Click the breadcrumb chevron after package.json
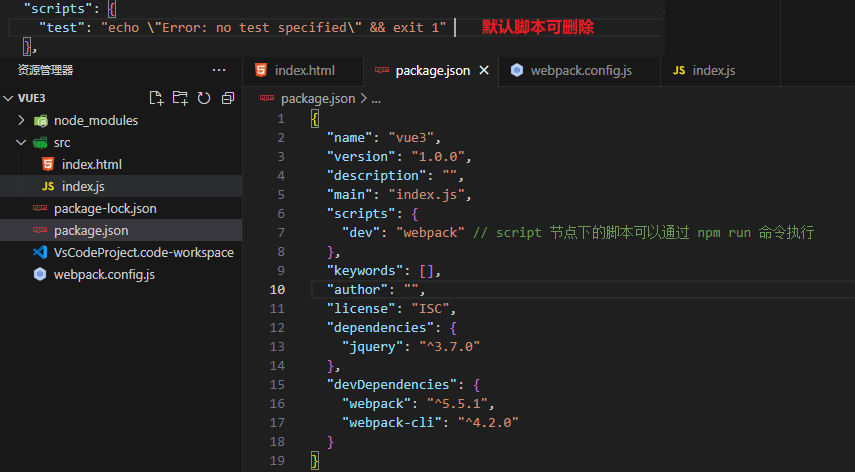The width and height of the screenshot is (855, 472). pyautogui.click(x=364, y=99)
